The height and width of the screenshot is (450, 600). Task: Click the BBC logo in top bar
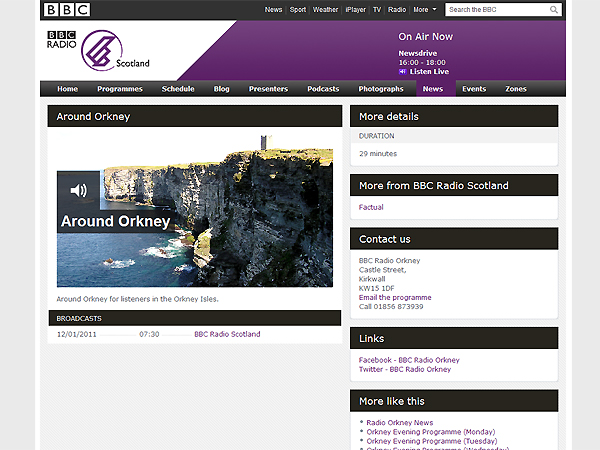click(67, 10)
